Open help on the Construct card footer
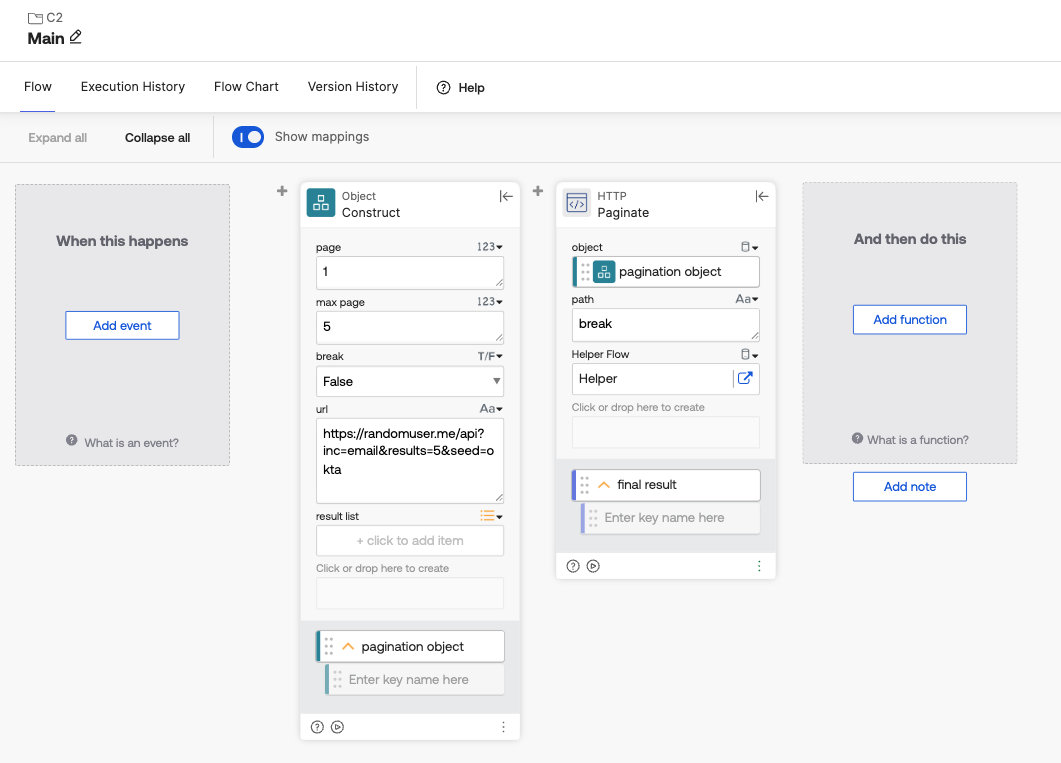The height and width of the screenshot is (763, 1061). pyautogui.click(x=317, y=727)
